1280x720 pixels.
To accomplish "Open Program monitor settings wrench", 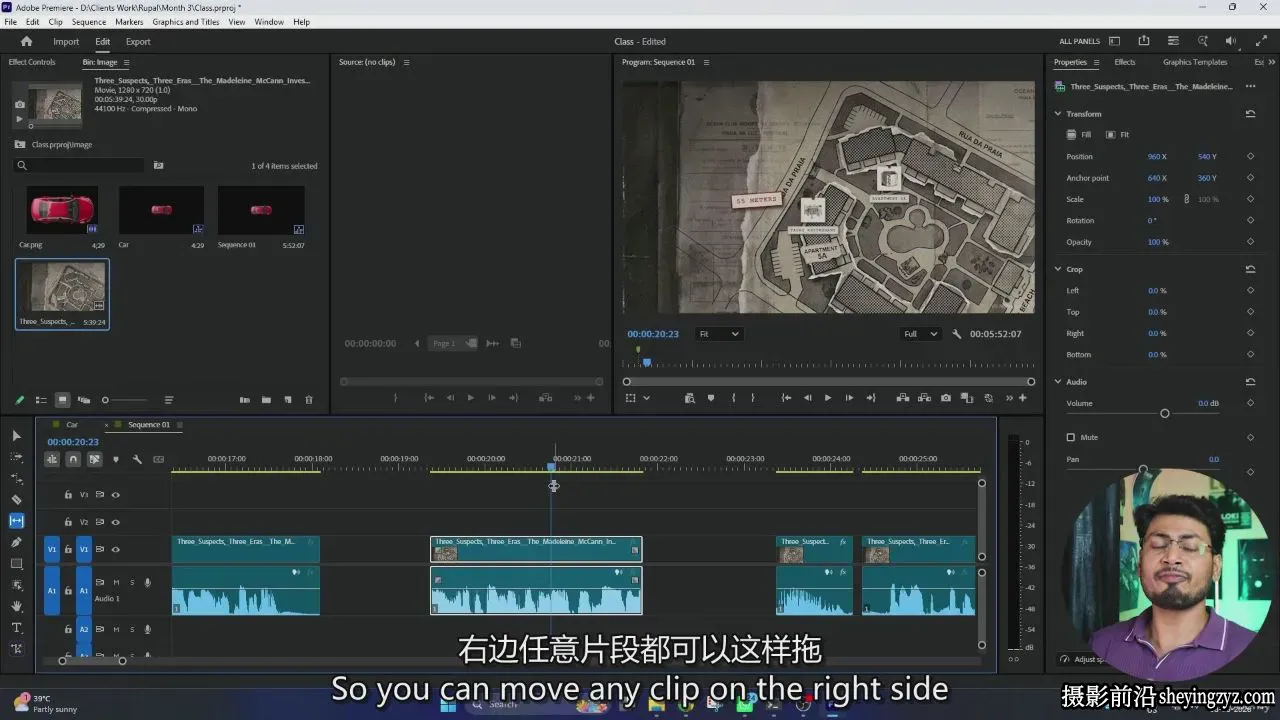I will pyautogui.click(x=957, y=334).
